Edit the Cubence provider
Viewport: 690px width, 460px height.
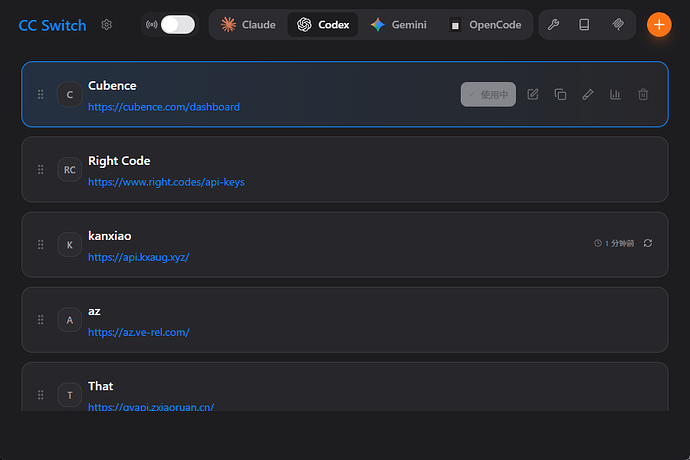[x=533, y=94]
